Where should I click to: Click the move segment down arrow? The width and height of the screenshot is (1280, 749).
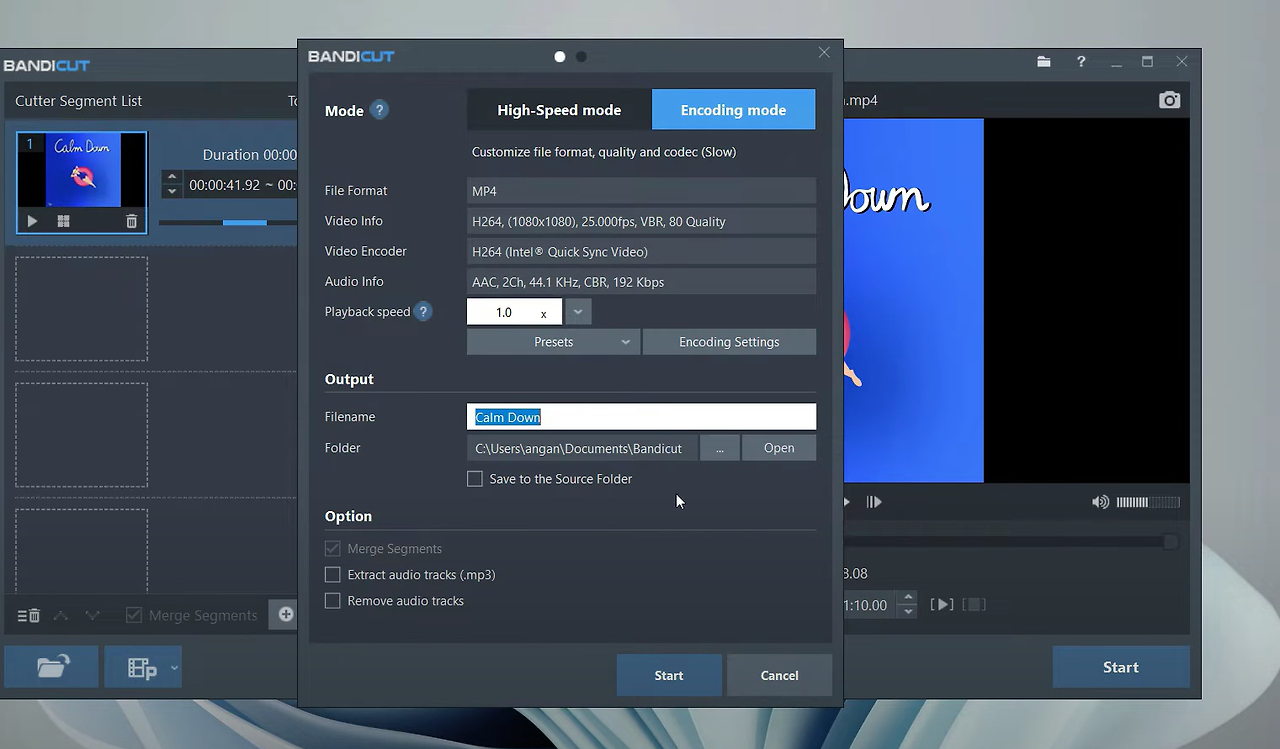pos(93,615)
